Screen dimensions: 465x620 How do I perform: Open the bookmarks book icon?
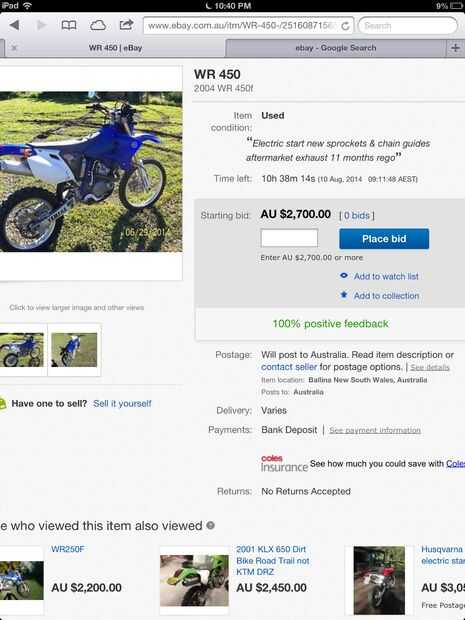pyautogui.click(x=69, y=25)
